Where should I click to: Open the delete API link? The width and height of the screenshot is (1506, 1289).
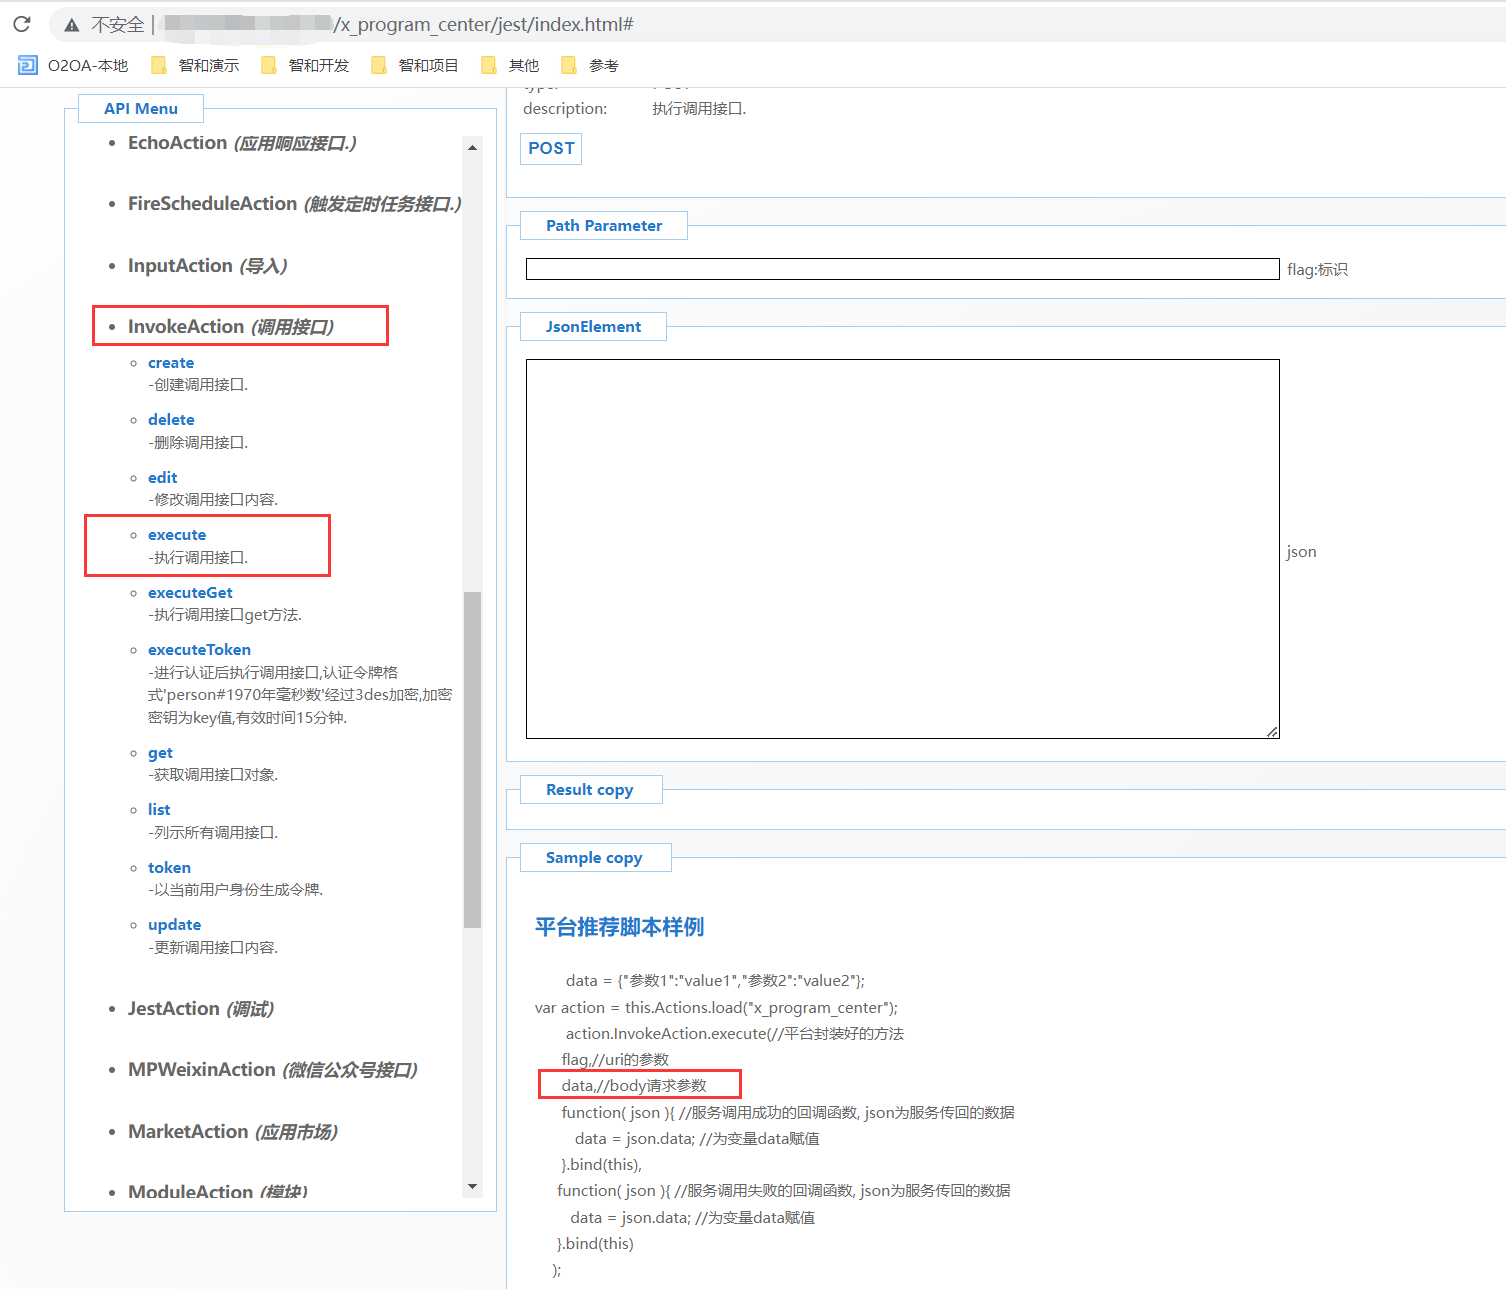[x=171, y=420]
